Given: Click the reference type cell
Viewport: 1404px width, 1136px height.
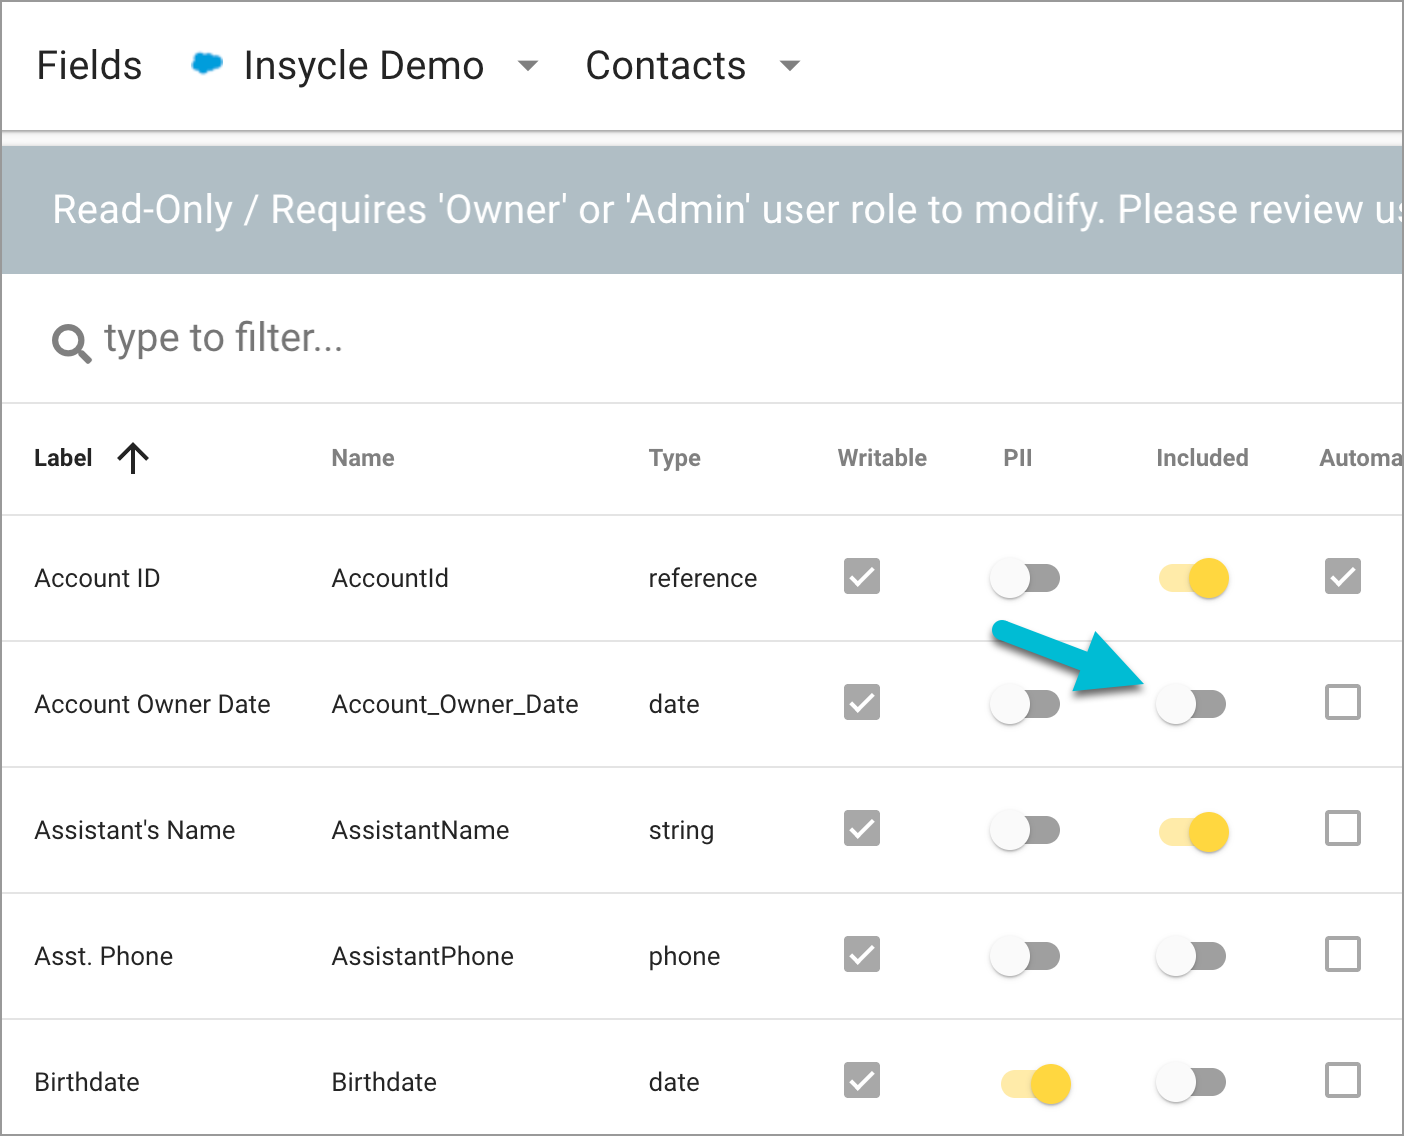Looking at the screenshot, I should pos(703,578).
